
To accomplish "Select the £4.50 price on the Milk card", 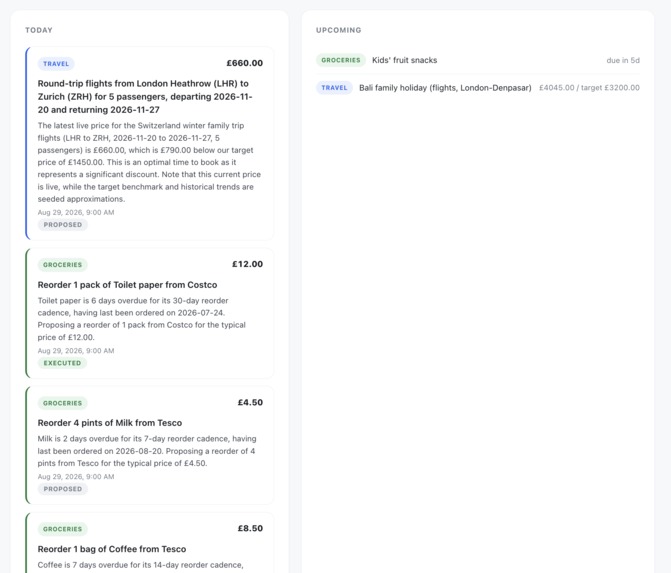I will (250, 402).
